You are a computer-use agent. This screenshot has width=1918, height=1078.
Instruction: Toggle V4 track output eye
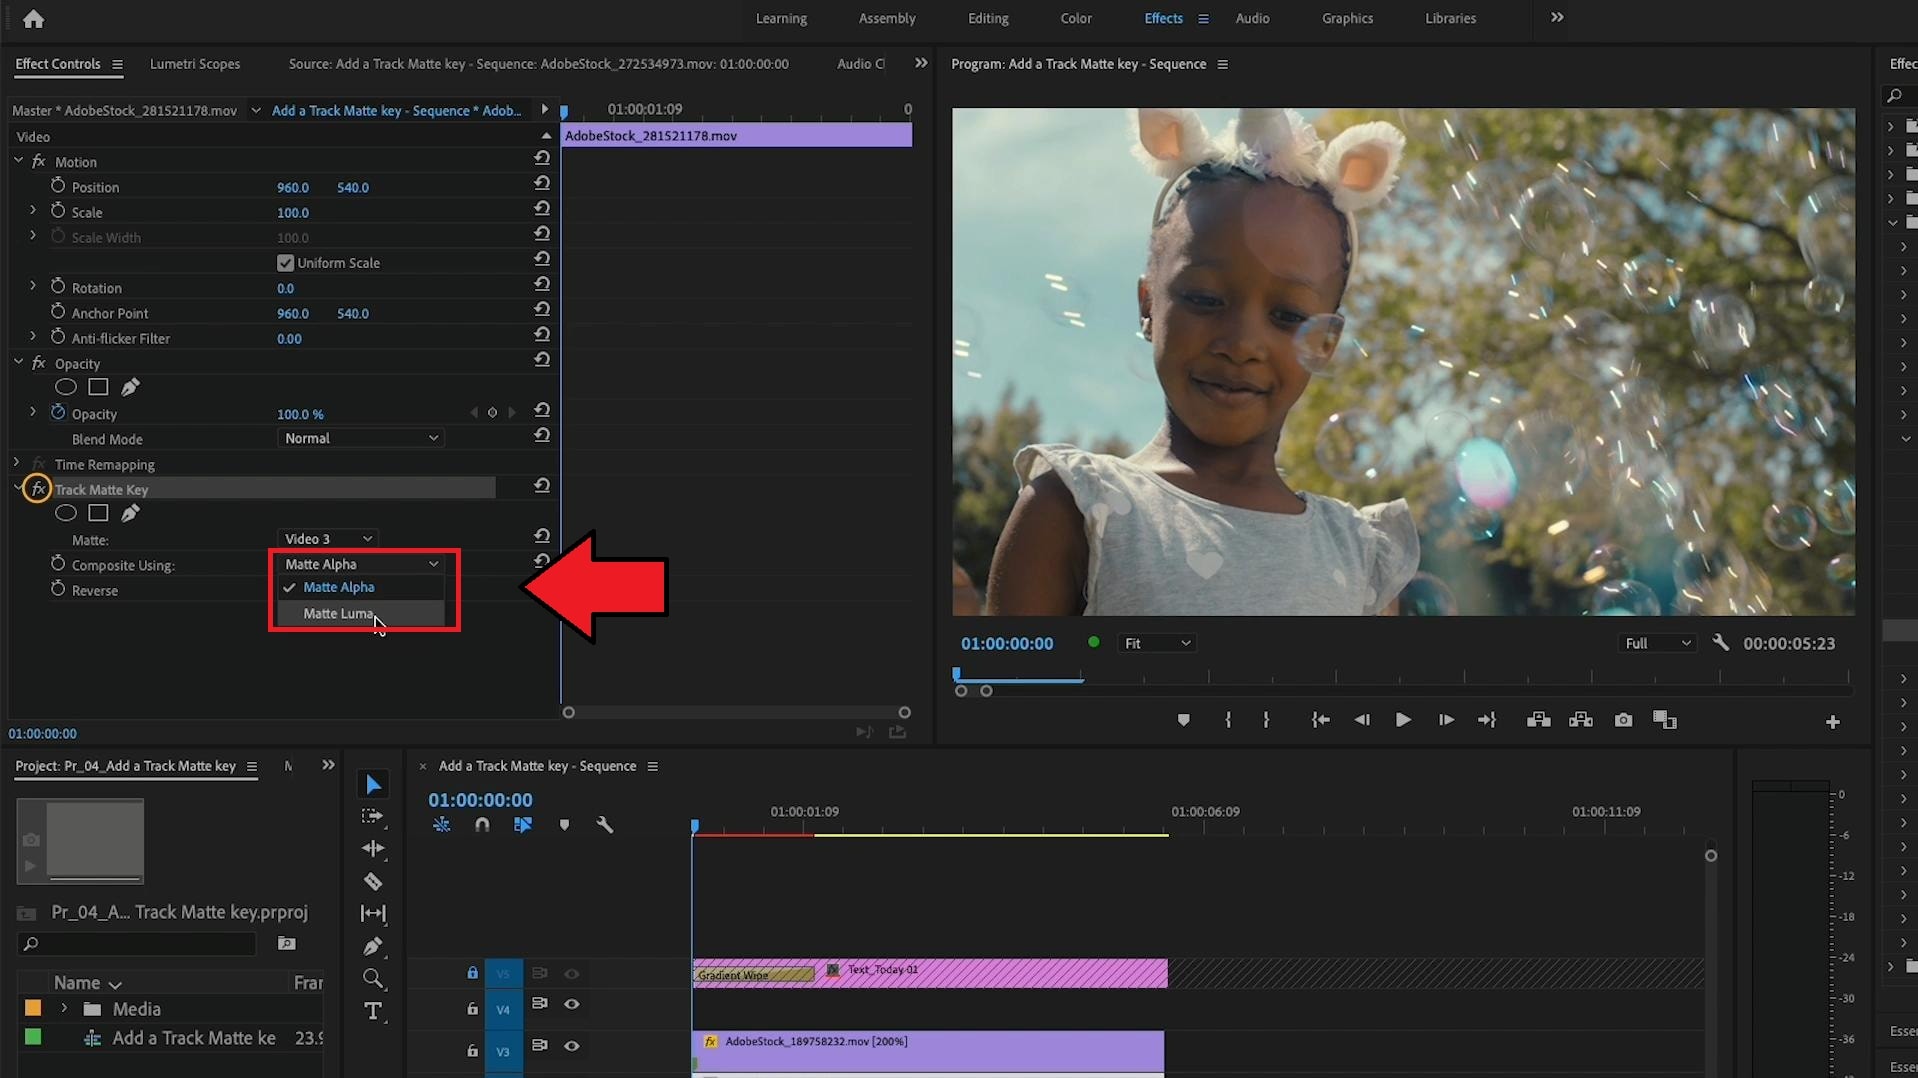point(572,1004)
